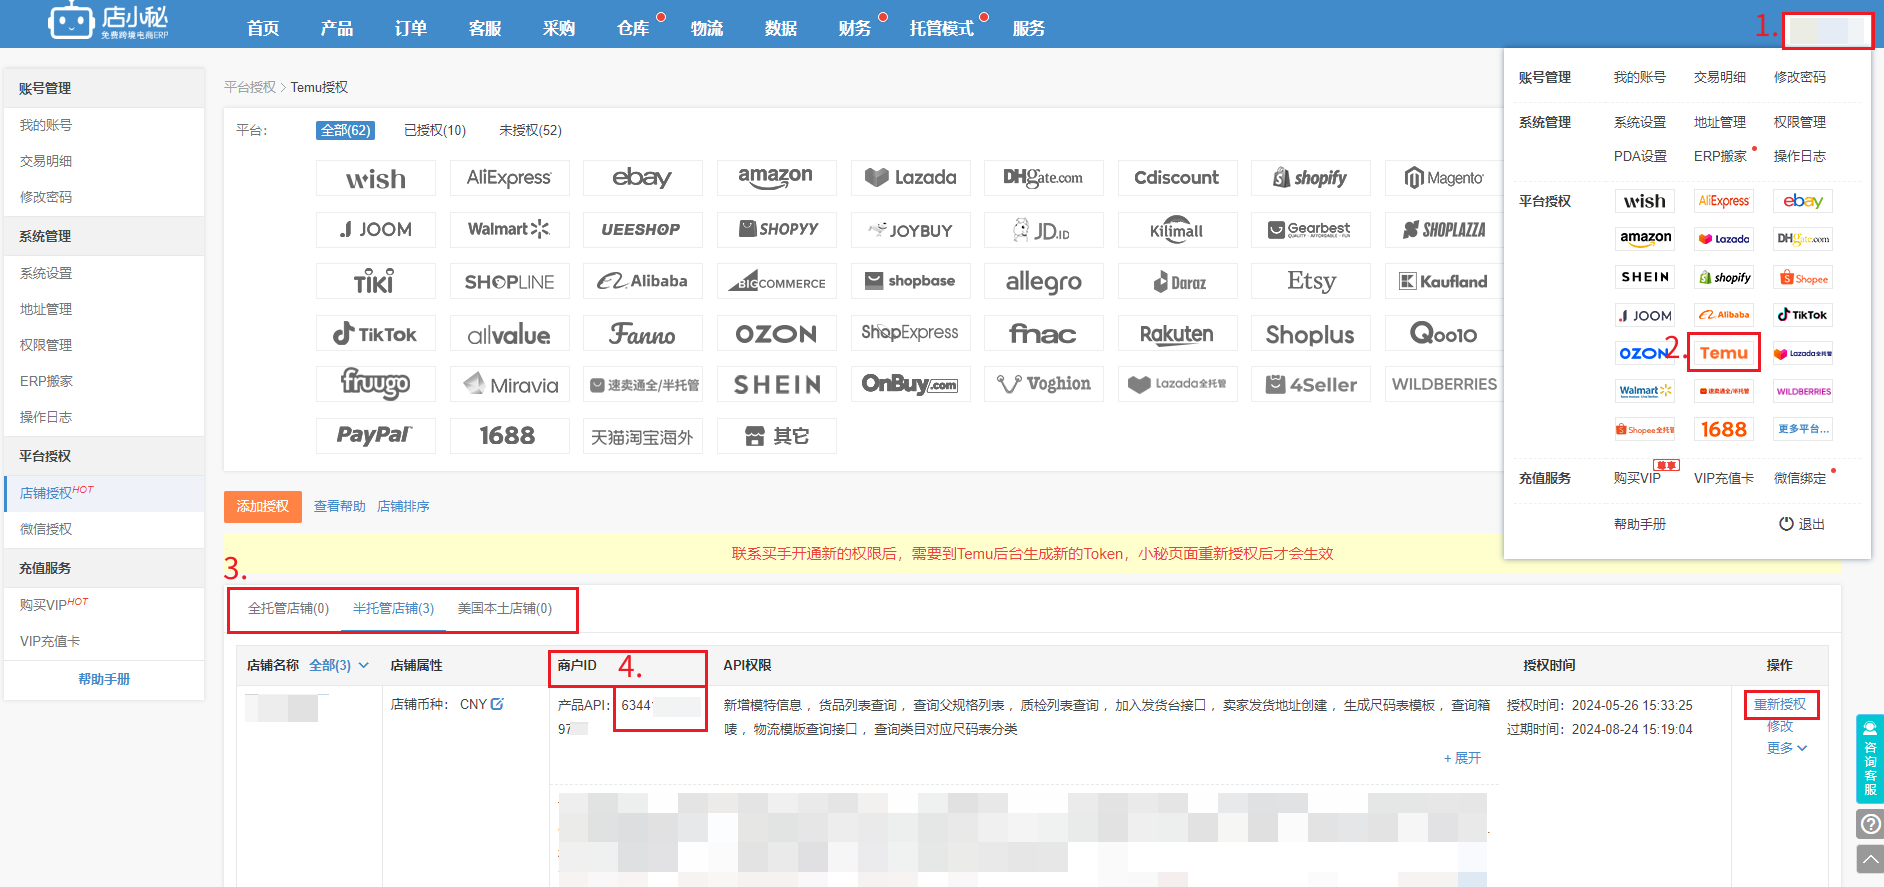Choose the Lazada platform tile in main grid
Screen dimensions: 1884x887
click(x=910, y=178)
